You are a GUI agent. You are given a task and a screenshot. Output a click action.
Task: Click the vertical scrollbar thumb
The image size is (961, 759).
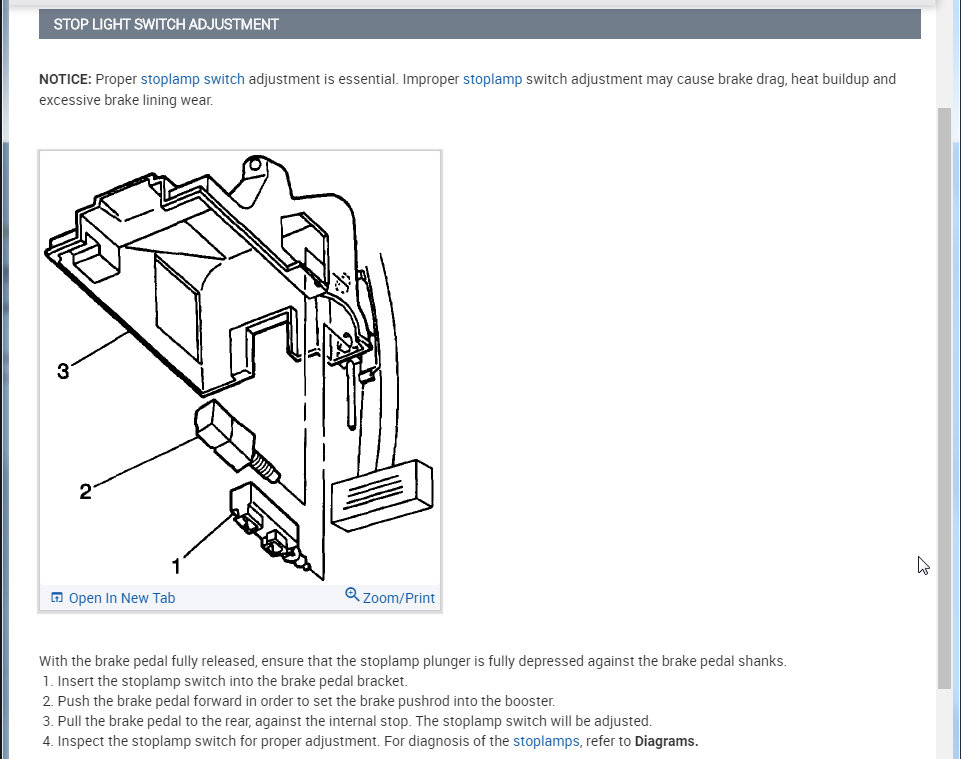[944, 399]
